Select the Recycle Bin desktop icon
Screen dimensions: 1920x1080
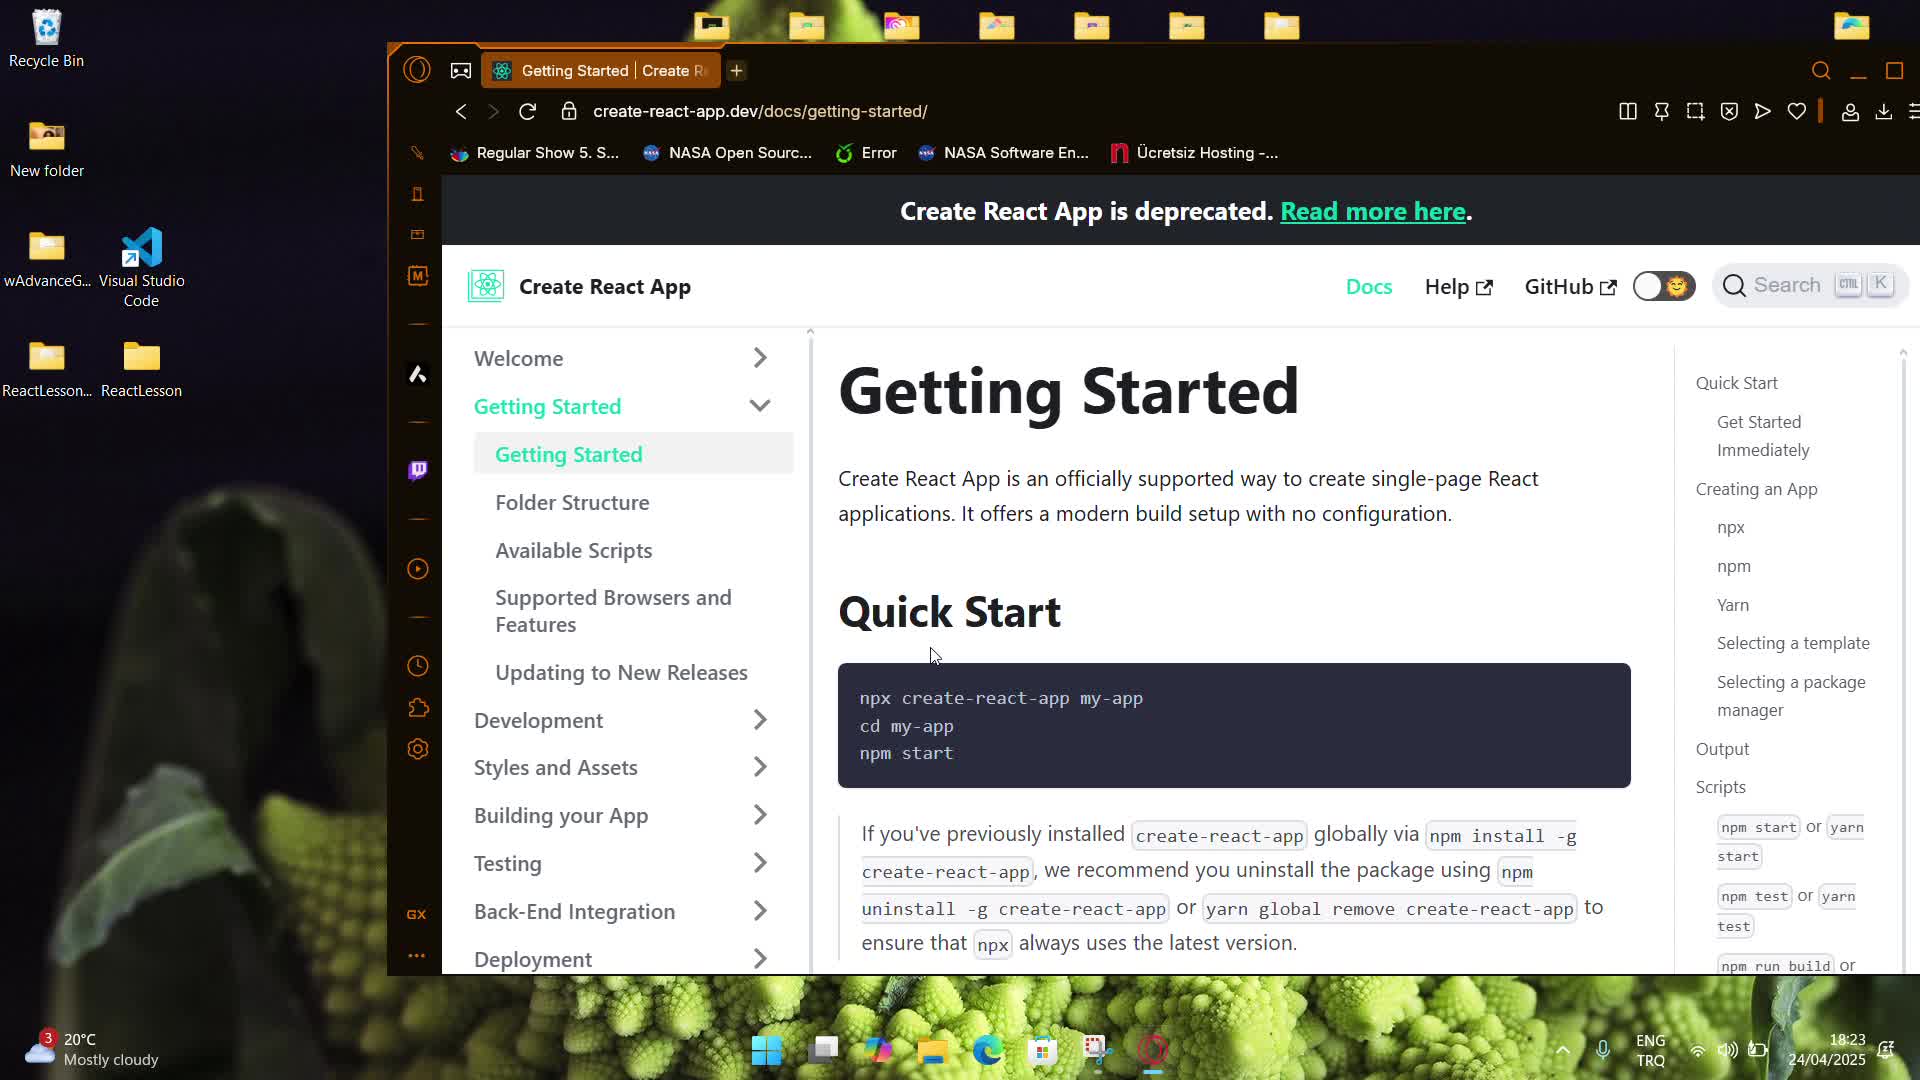coord(46,40)
